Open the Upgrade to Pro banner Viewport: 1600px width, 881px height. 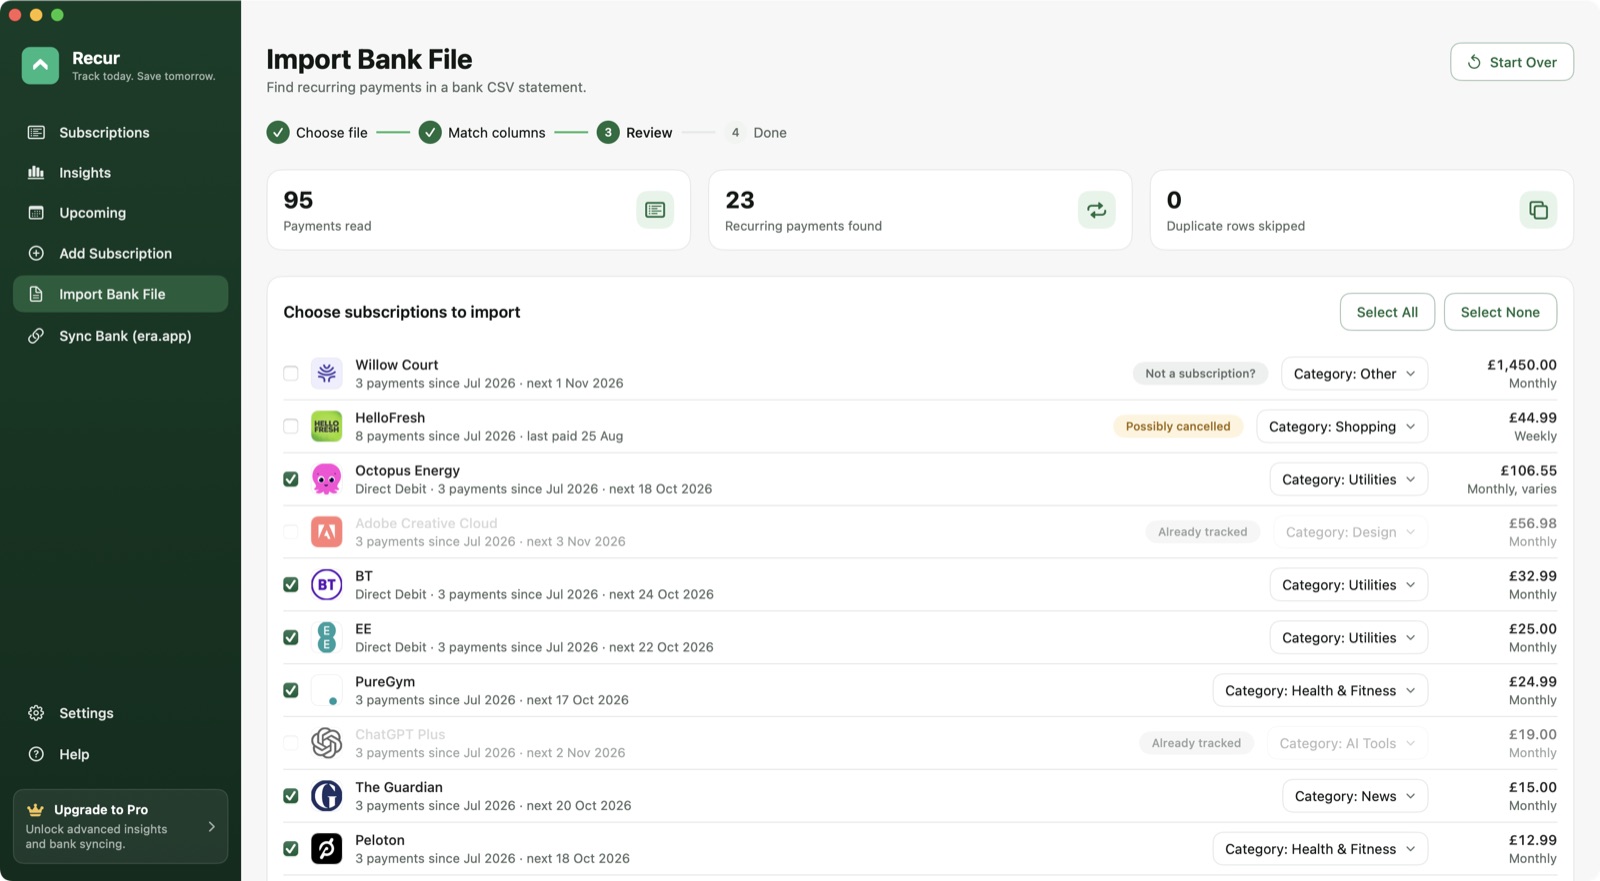click(x=120, y=826)
